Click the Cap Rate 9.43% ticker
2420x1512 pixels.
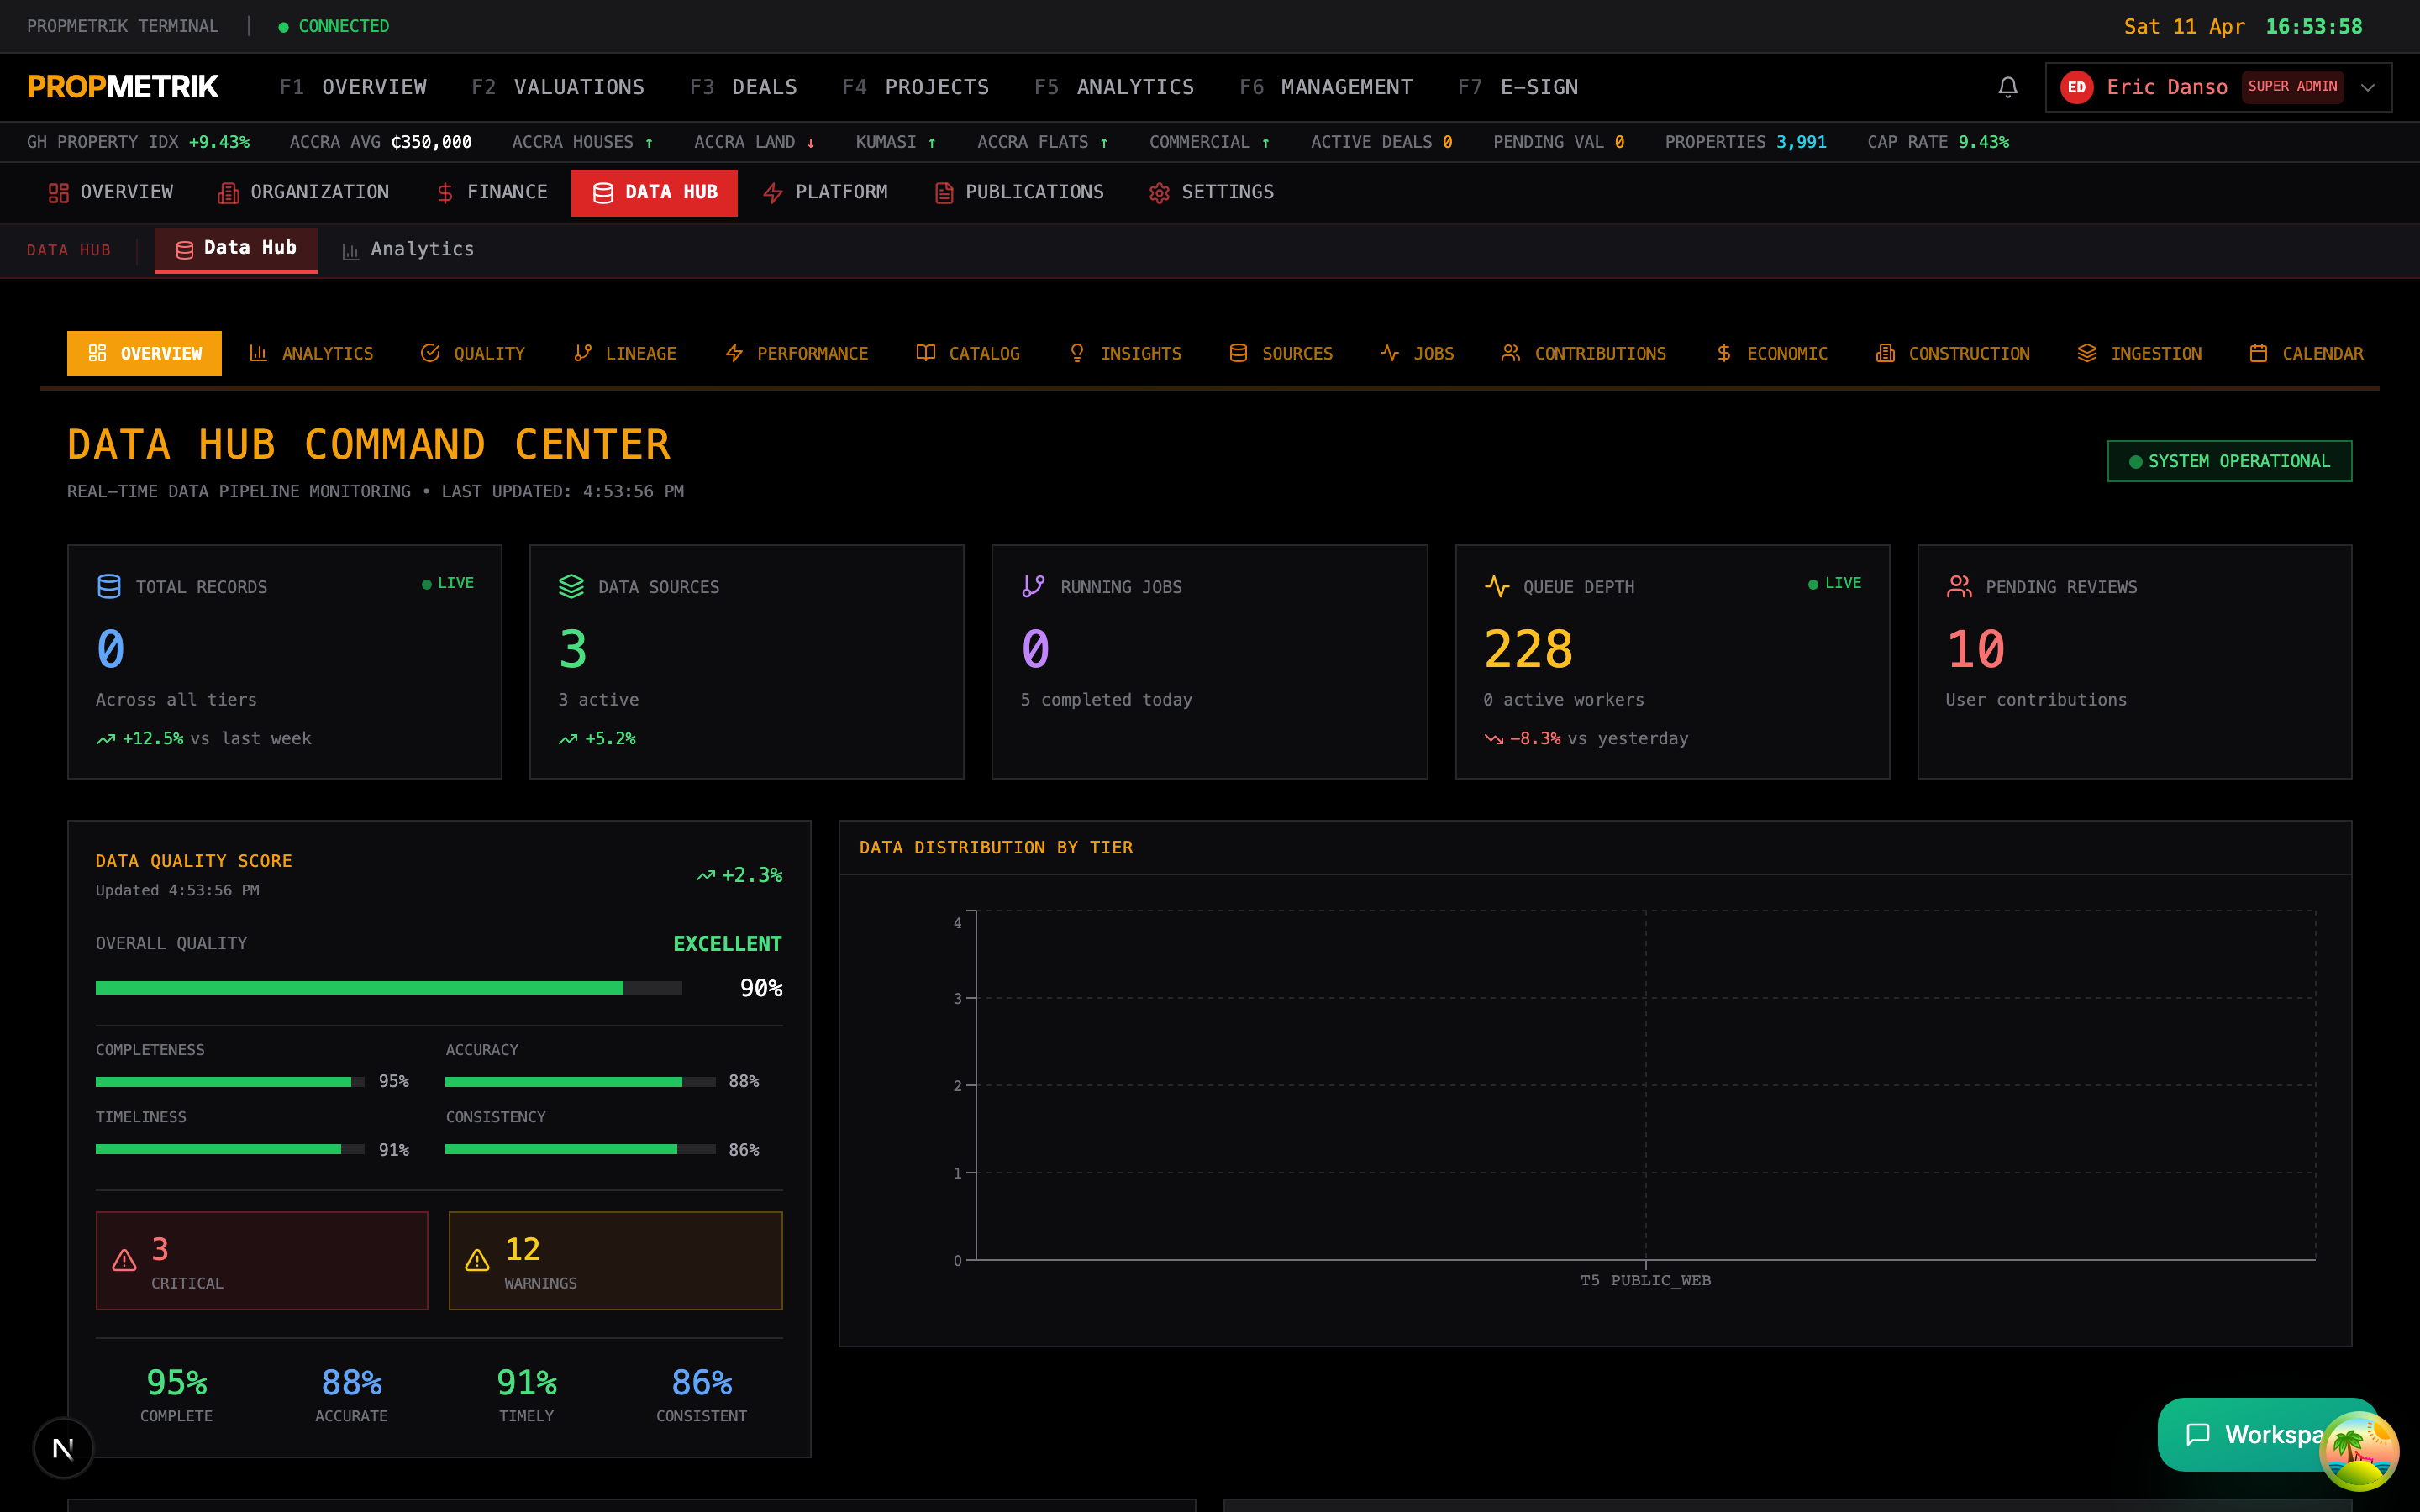point(1937,142)
